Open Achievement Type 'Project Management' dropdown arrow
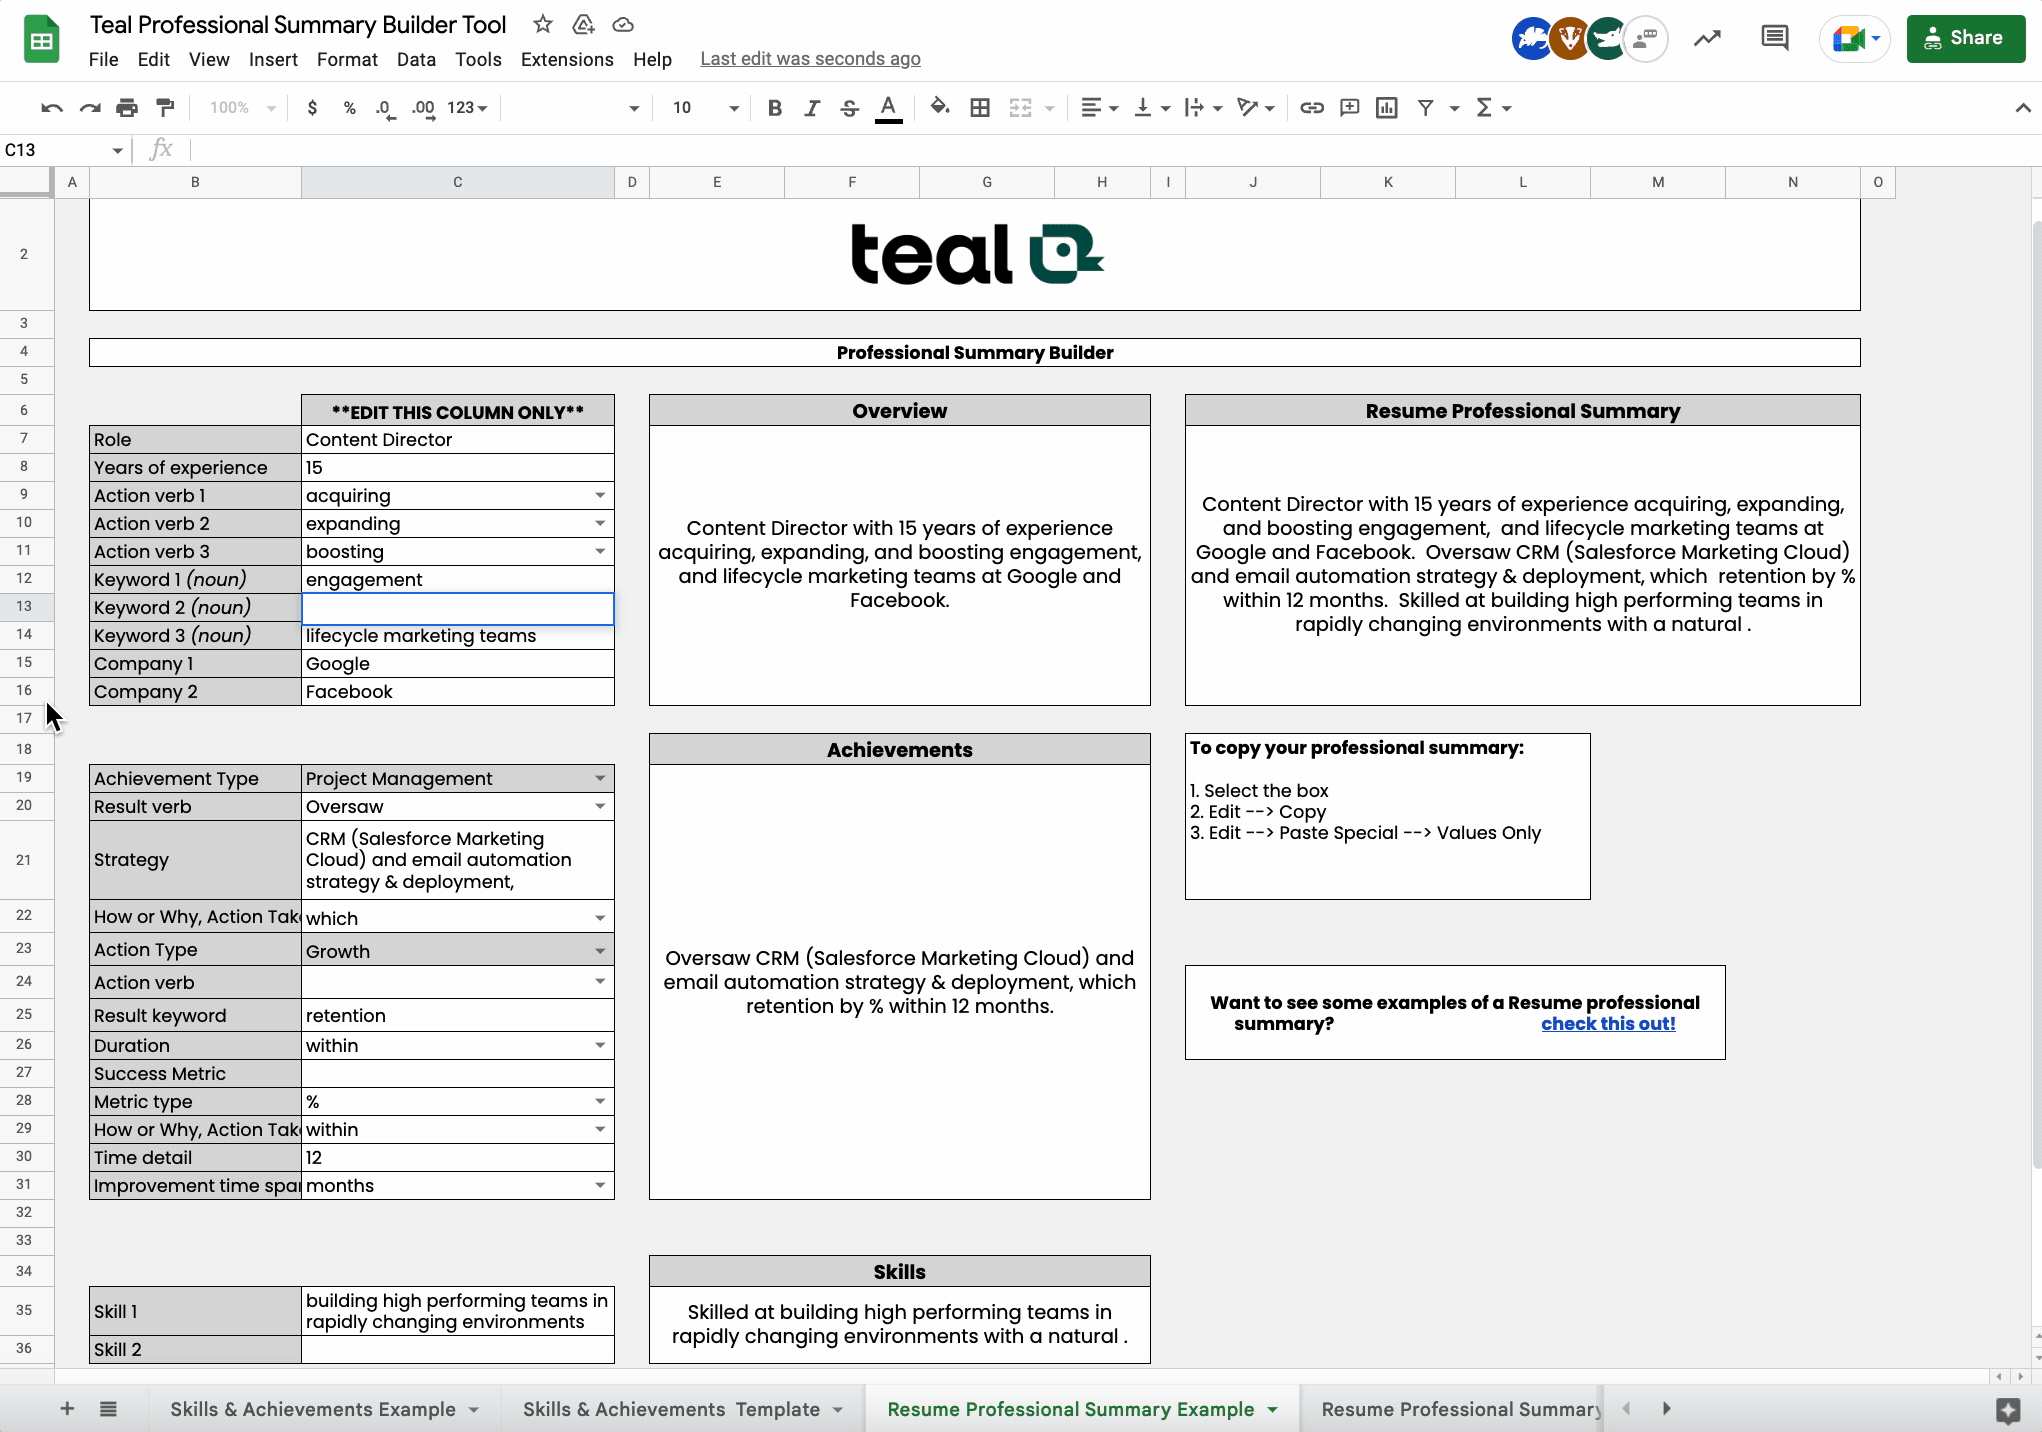This screenshot has width=2042, height=1432. [600, 779]
